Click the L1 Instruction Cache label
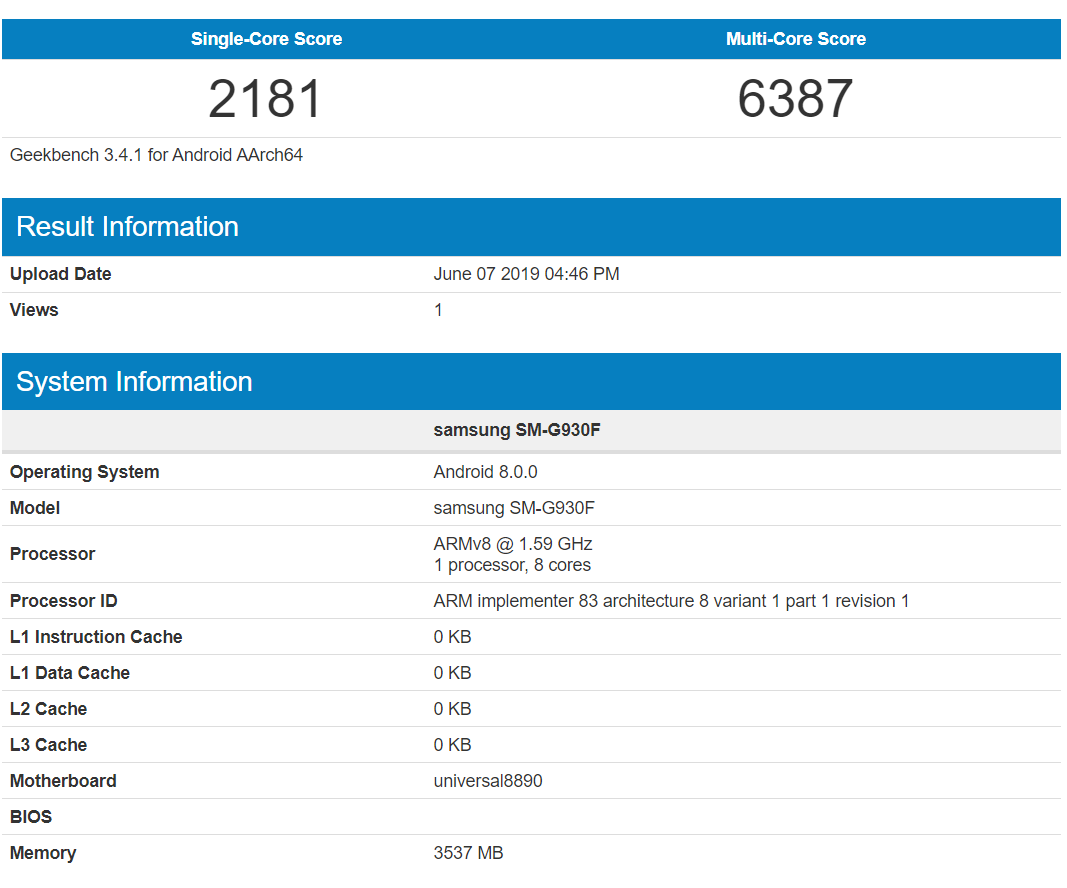The height and width of the screenshot is (888, 1067). [96, 637]
